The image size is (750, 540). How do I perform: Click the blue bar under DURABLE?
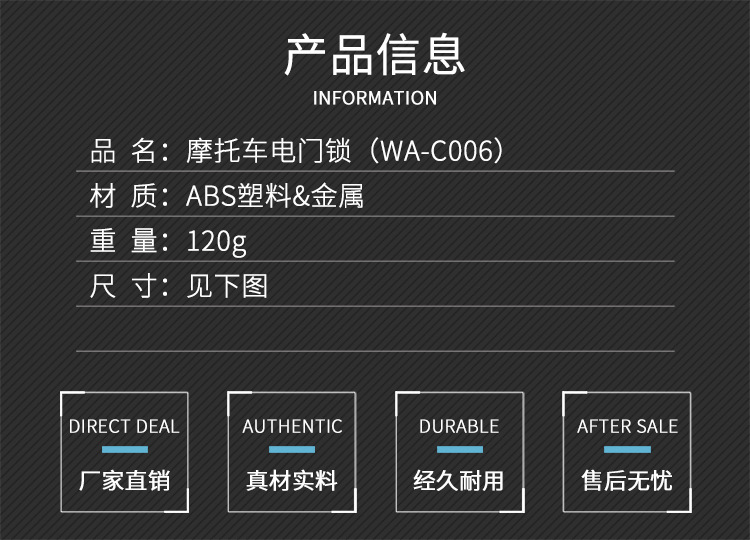click(x=460, y=450)
